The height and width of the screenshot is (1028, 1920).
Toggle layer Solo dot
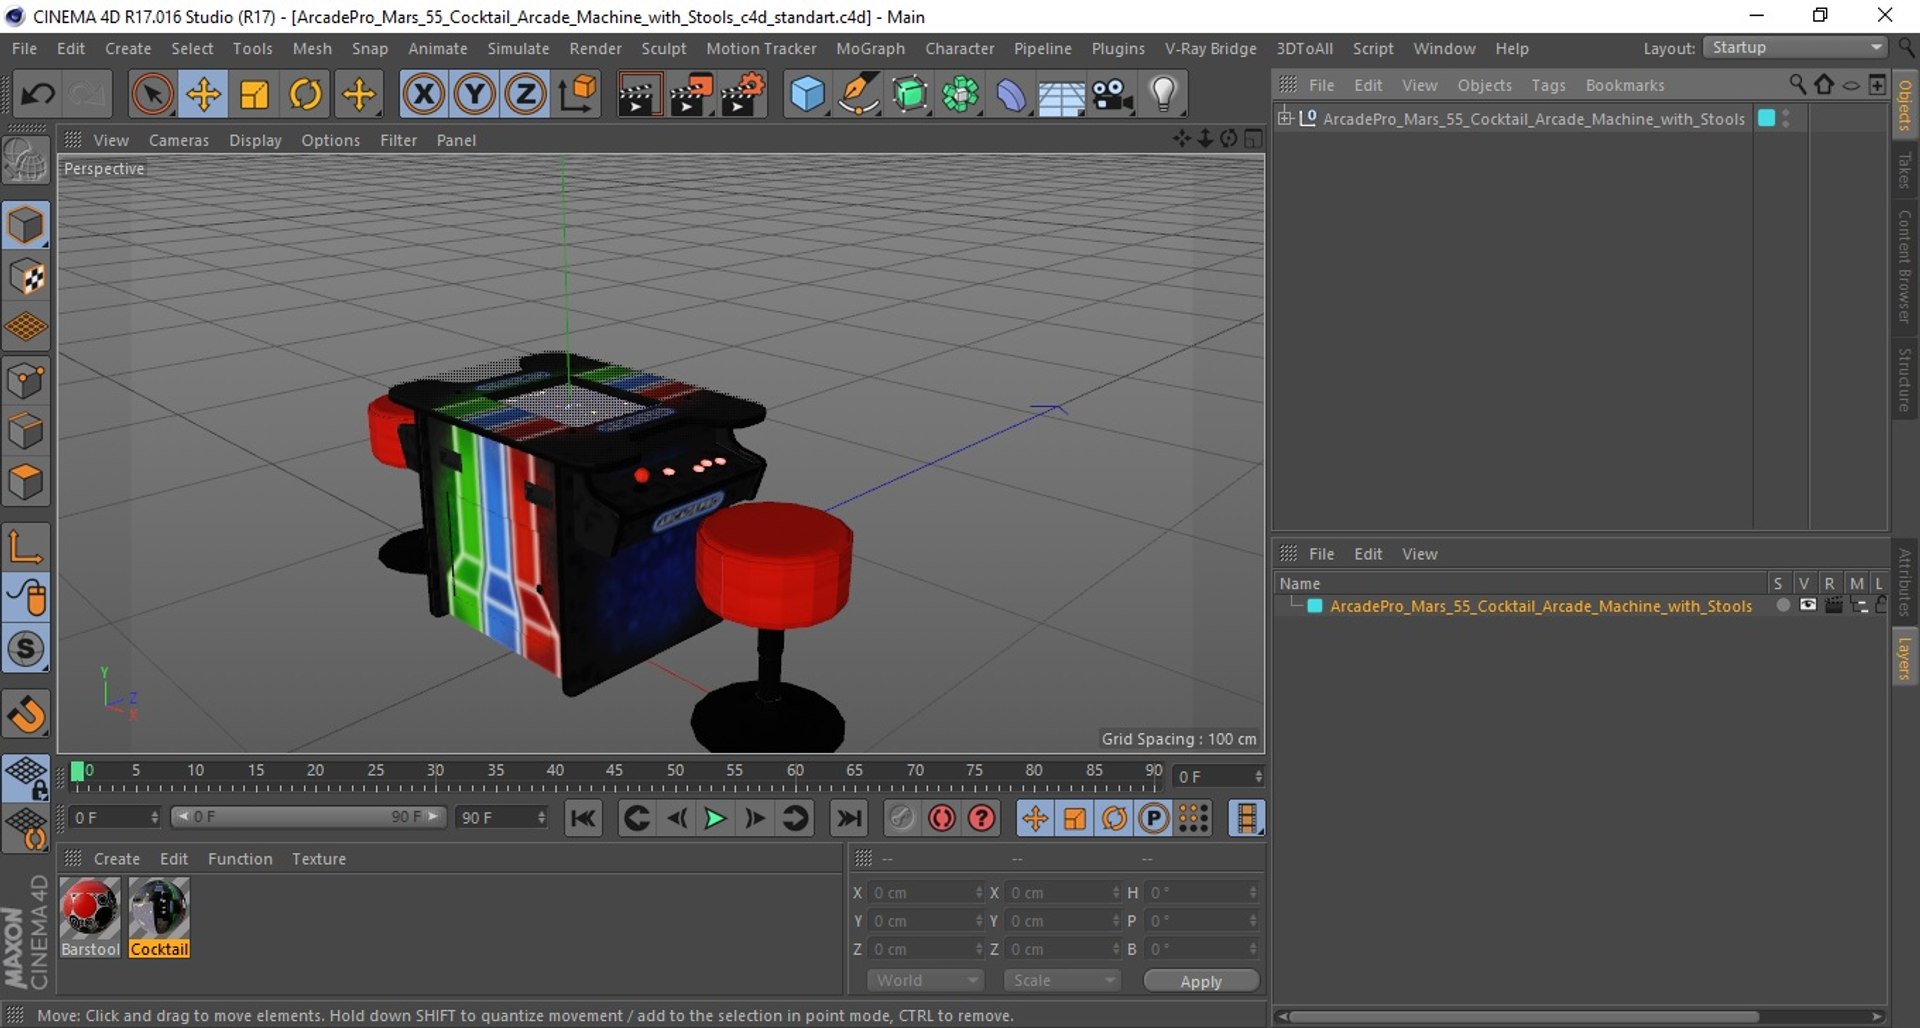1782,605
